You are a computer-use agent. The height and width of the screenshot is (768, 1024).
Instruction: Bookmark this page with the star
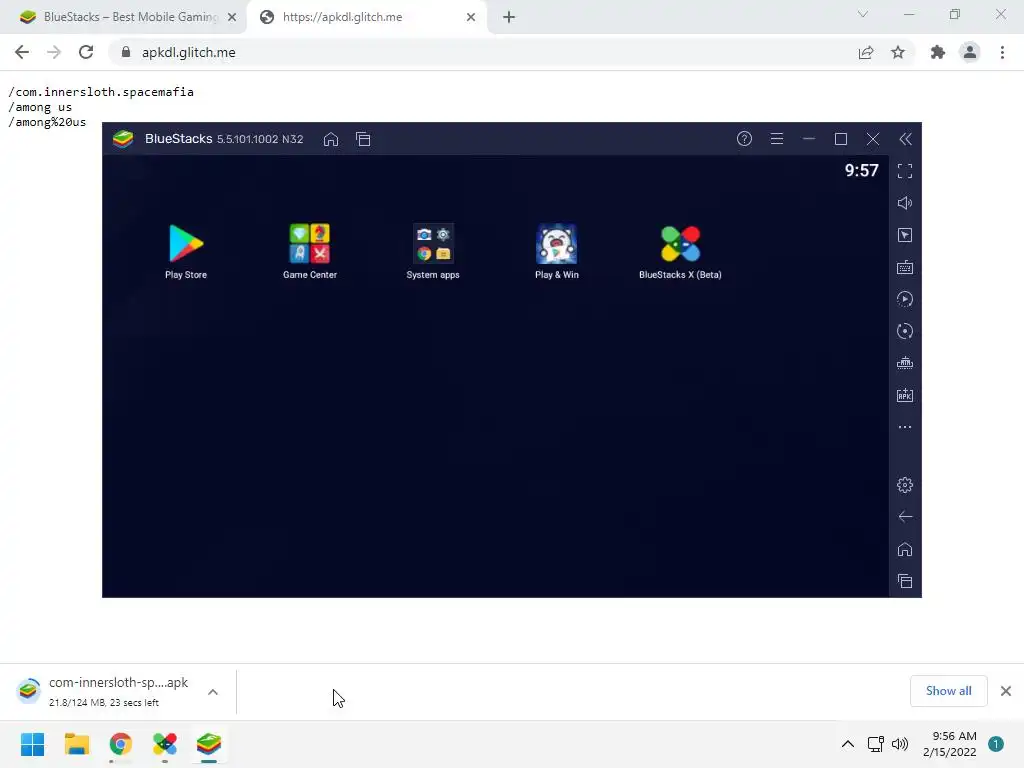(898, 52)
